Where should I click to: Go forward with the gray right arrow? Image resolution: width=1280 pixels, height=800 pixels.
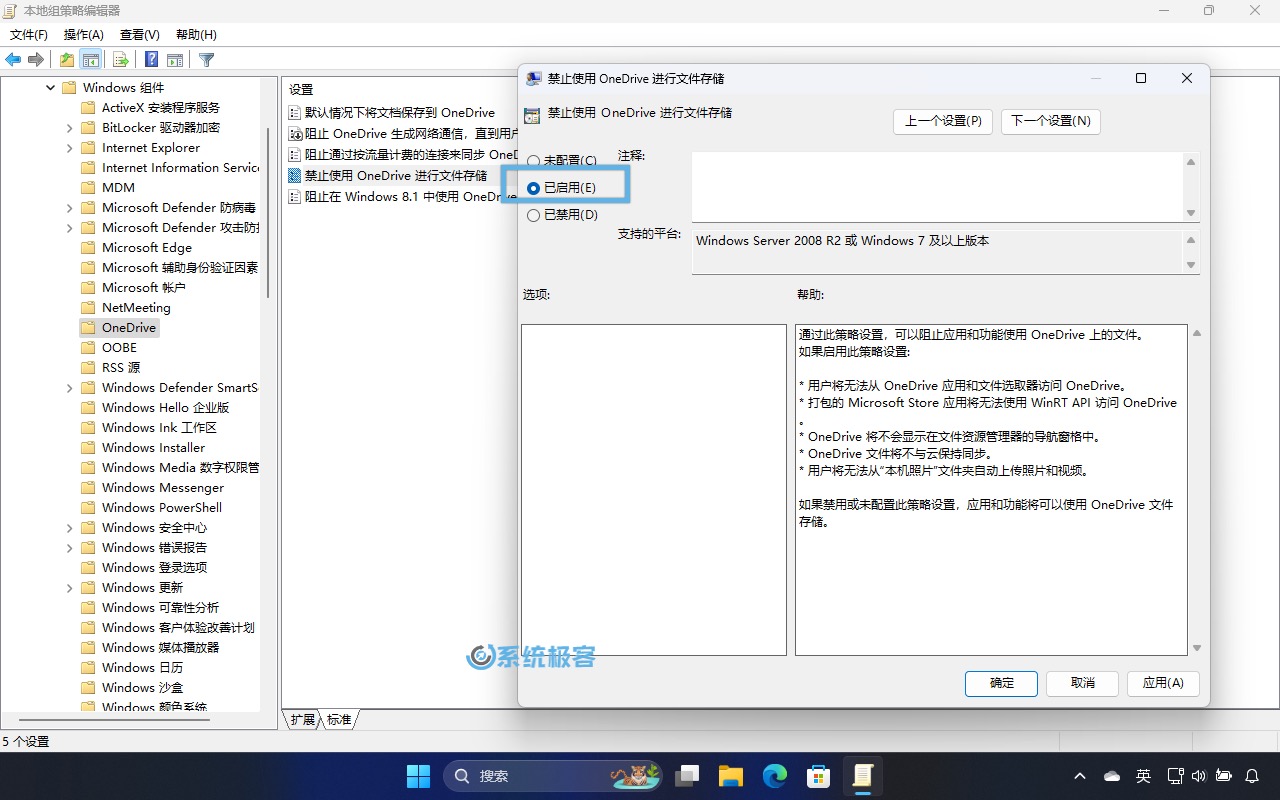[36, 60]
